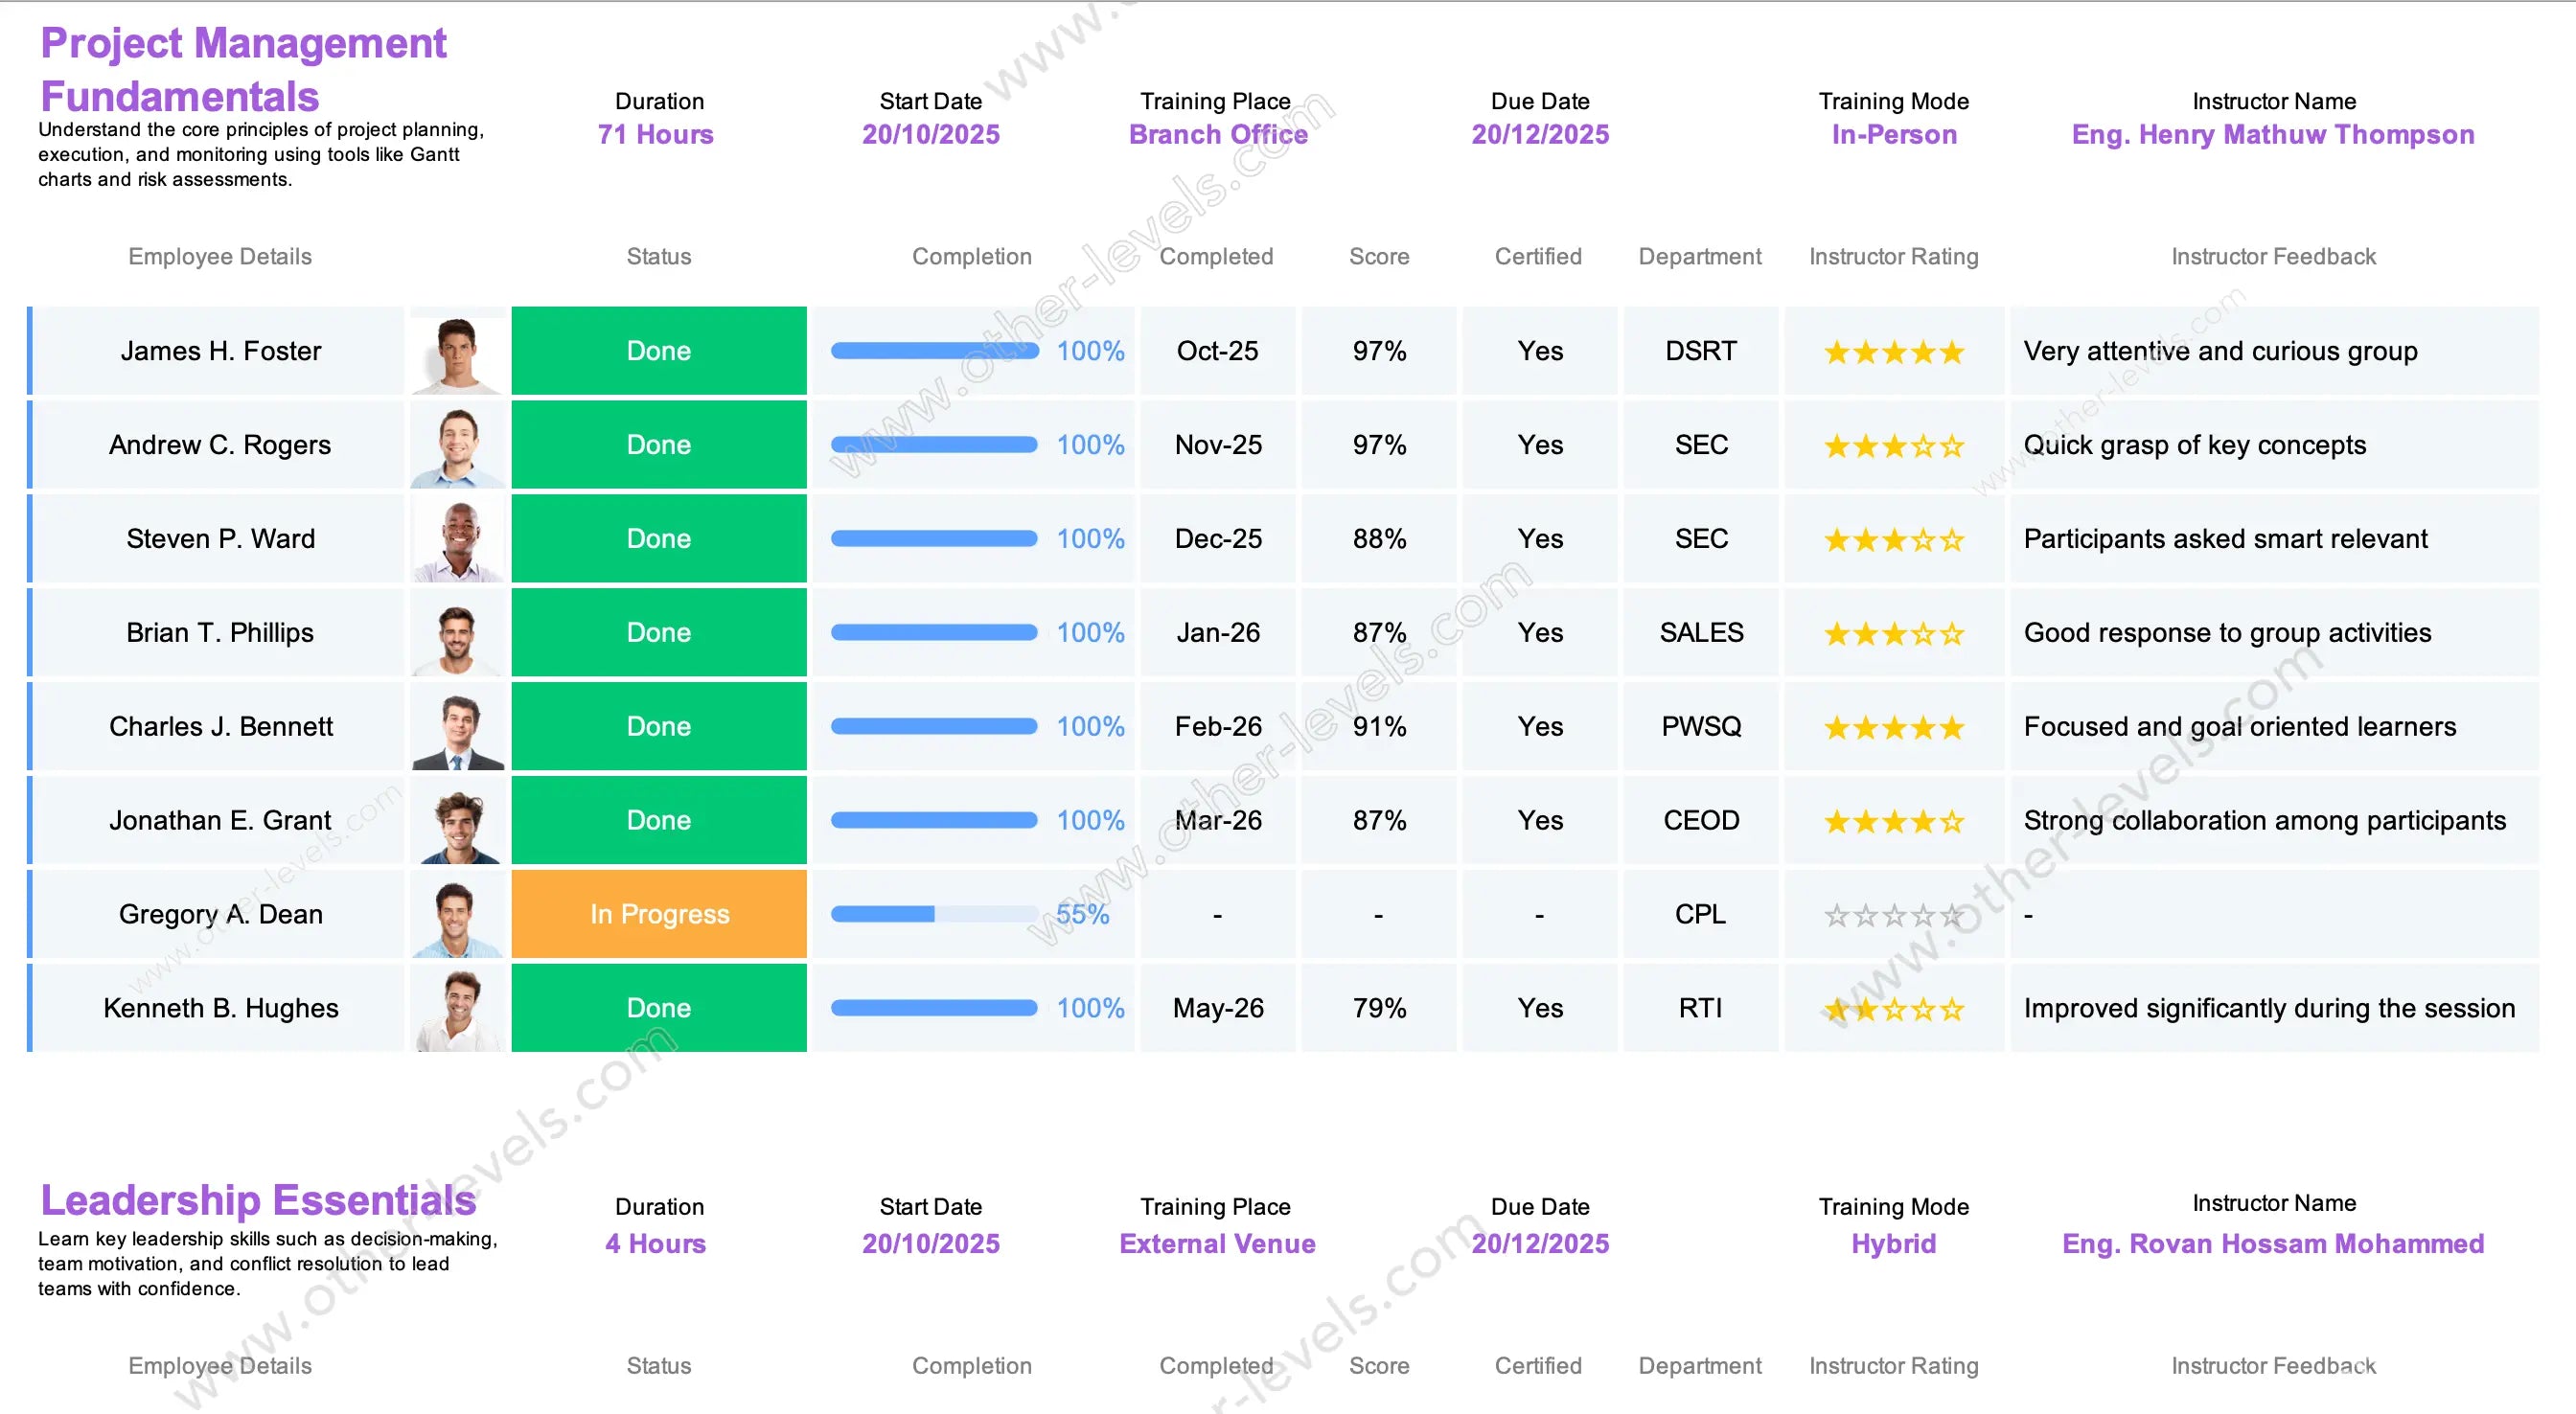The width and height of the screenshot is (2576, 1414).
Task: Select the Leadership Essentials course title
Action: pos(258,1200)
